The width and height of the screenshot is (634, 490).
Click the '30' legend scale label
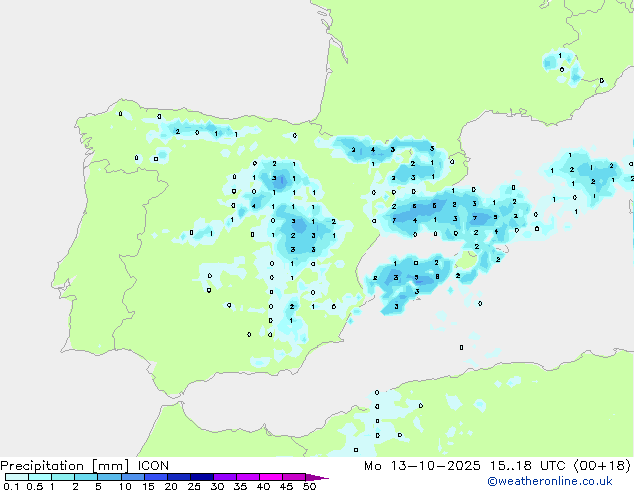(x=217, y=486)
